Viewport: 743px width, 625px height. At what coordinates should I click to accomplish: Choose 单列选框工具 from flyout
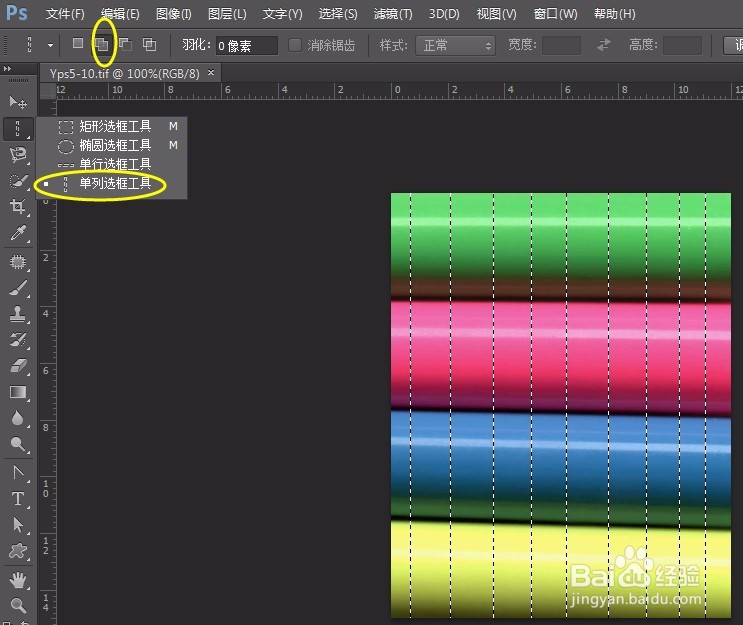coord(112,183)
